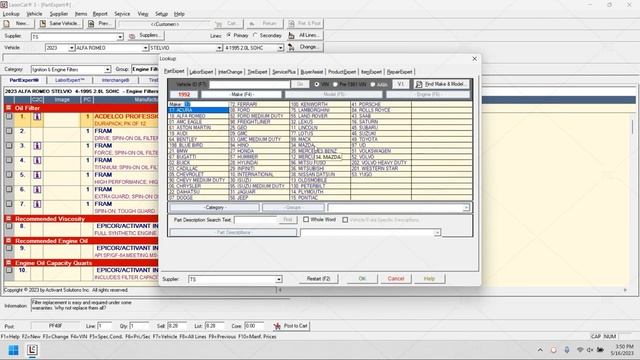Select FERRARI in the make list
Image resolution: width=640 pixels, height=360 pixels.
pyautogui.click(x=259, y=104)
